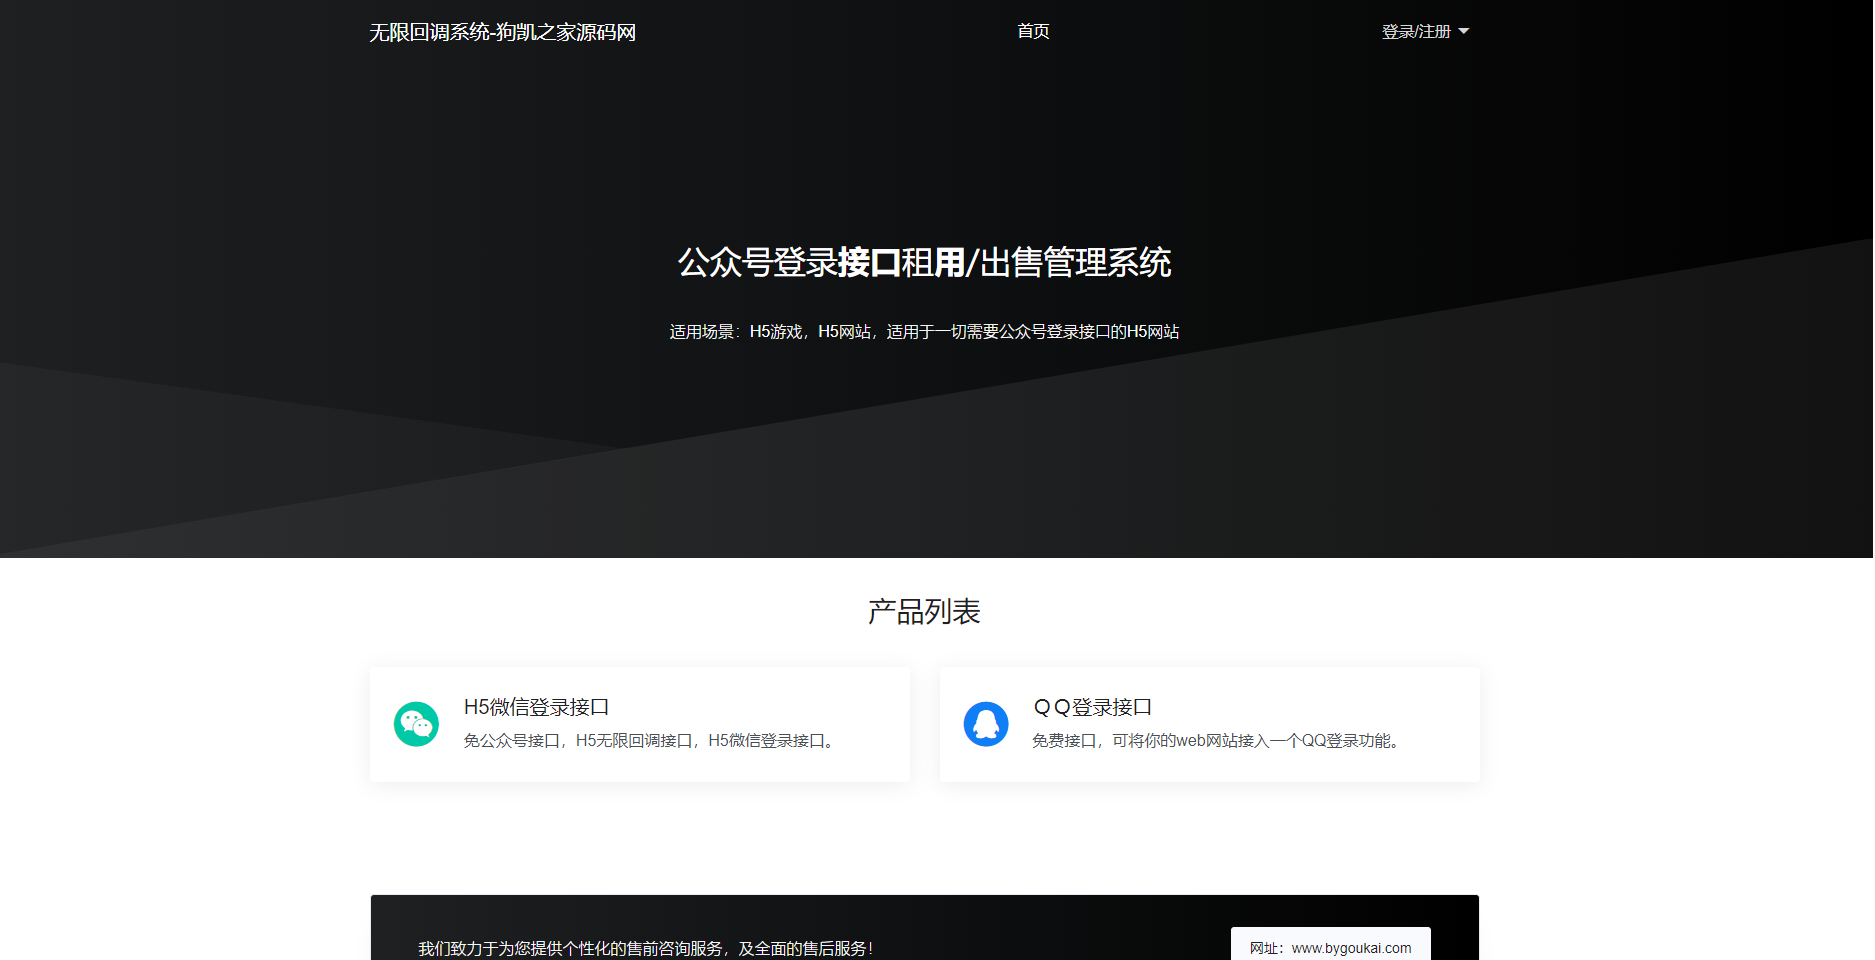Open the 登录/注册 dropdown menu
This screenshot has width=1875, height=960.
click(1416, 32)
